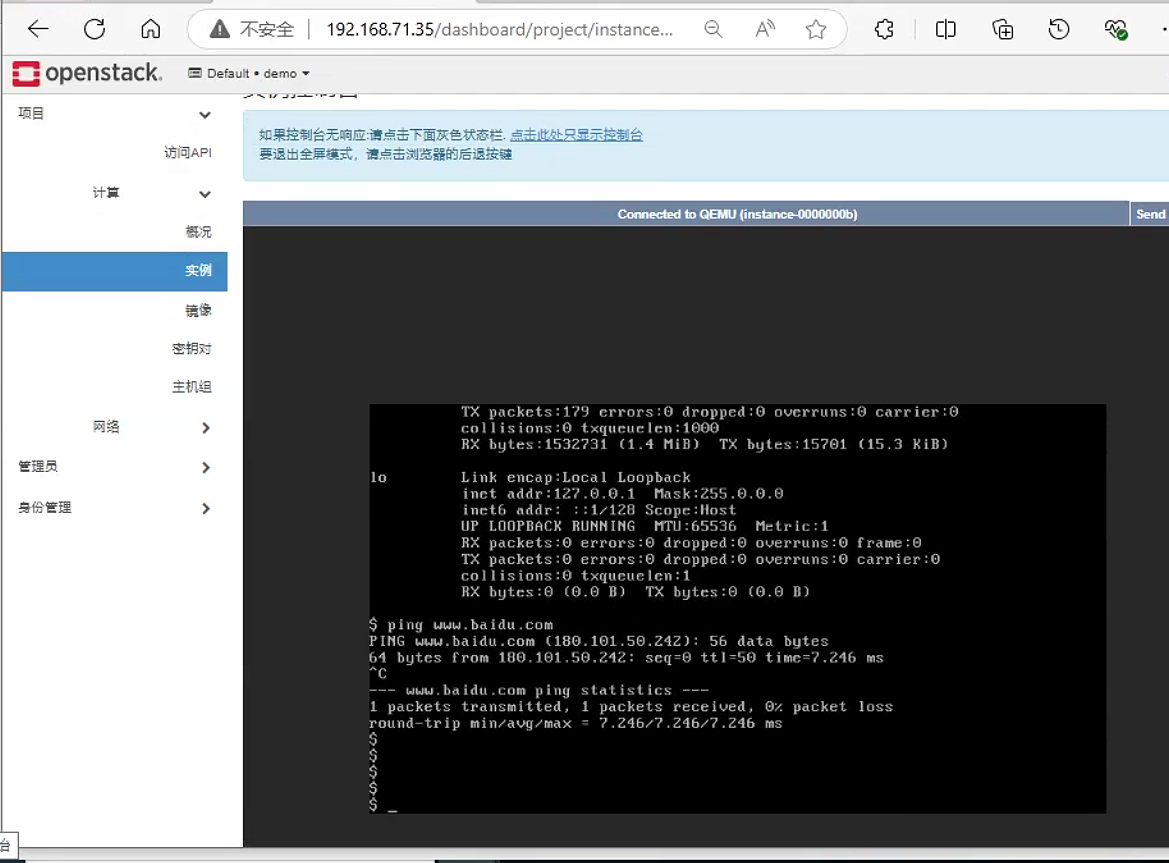This screenshot has width=1169, height=863.
Task: Click the 计算 label in the sidebar
Action: point(106,193)
